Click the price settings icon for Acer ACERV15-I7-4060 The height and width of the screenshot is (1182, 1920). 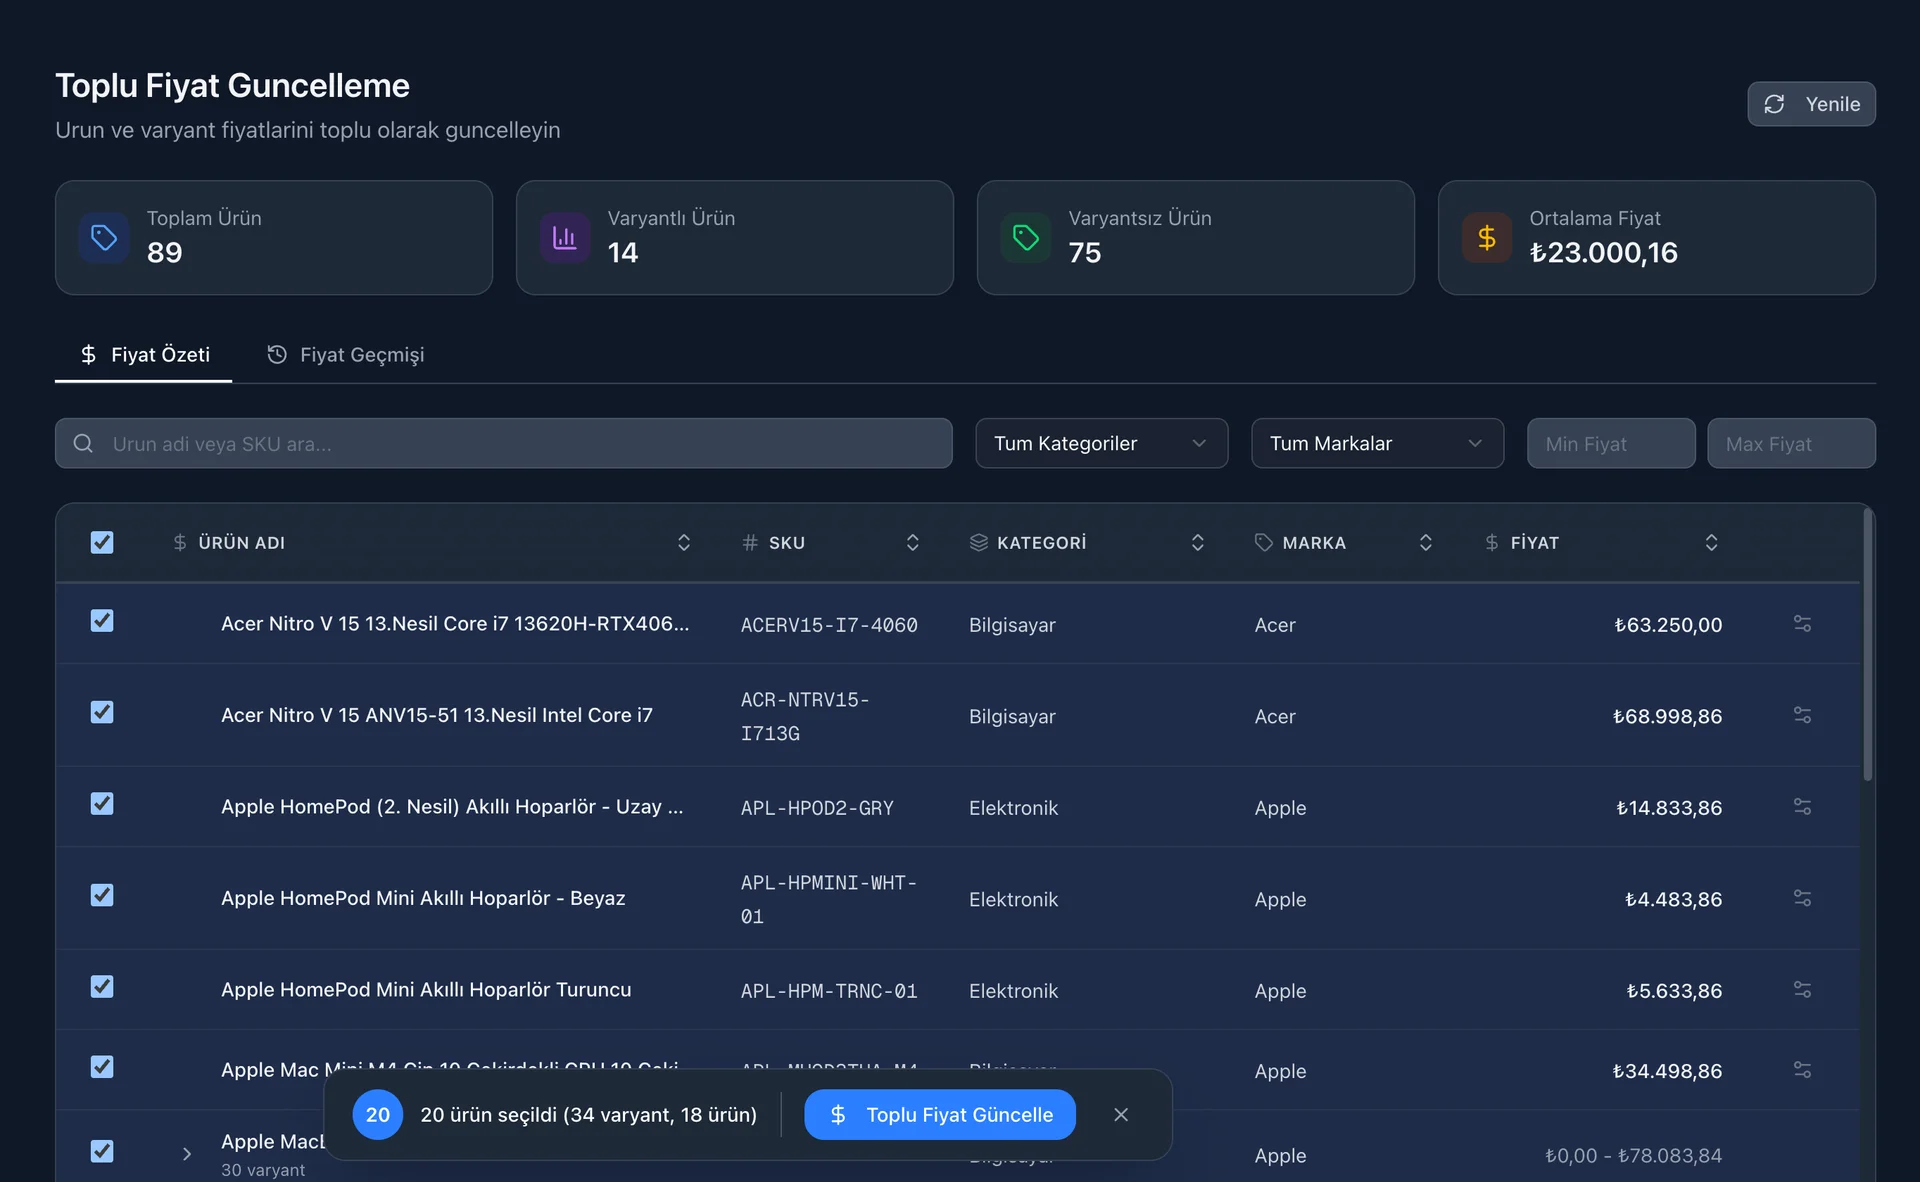tap(1802, 624)
